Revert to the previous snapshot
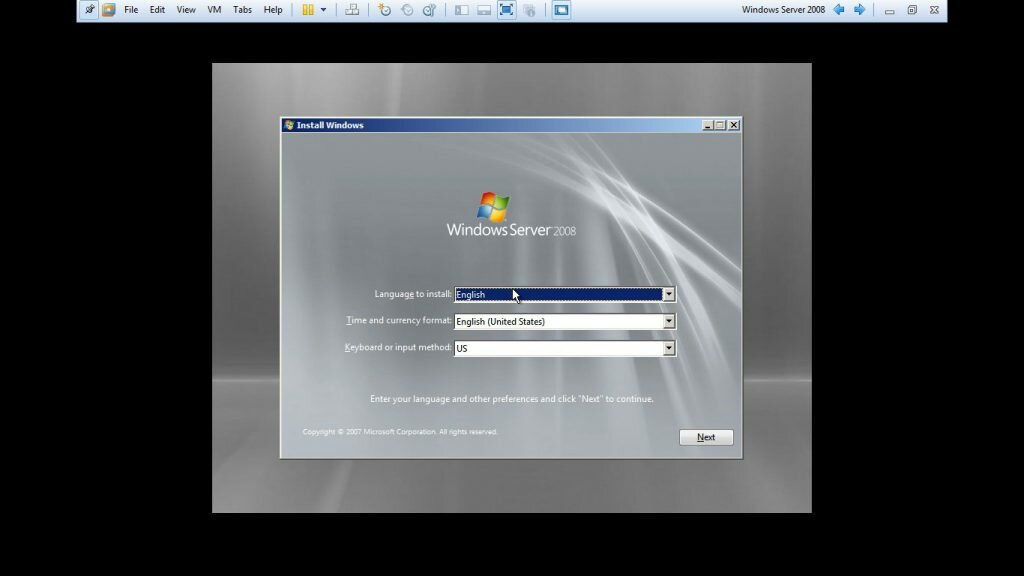The height and width of the screenshot is (576, 1024). point(407,10)
